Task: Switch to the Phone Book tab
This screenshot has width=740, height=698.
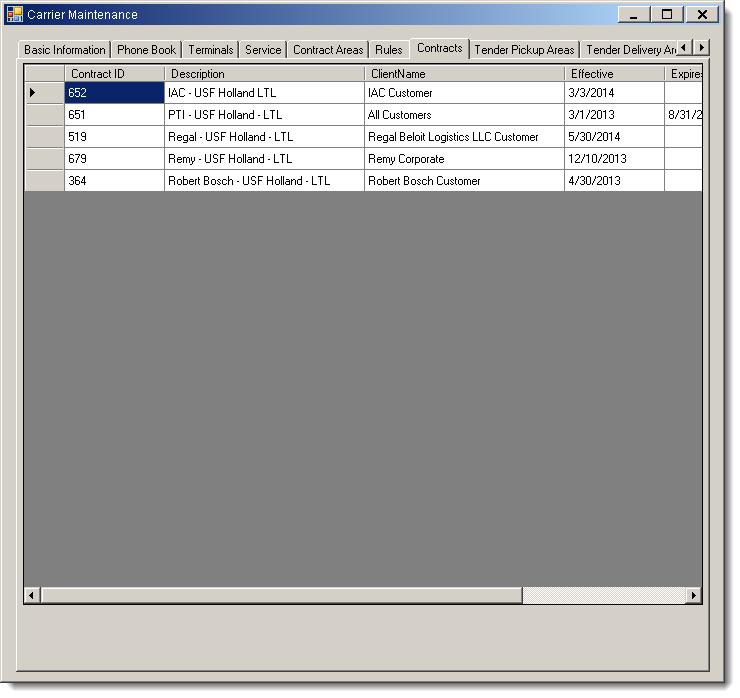Action: coord(146,50)
